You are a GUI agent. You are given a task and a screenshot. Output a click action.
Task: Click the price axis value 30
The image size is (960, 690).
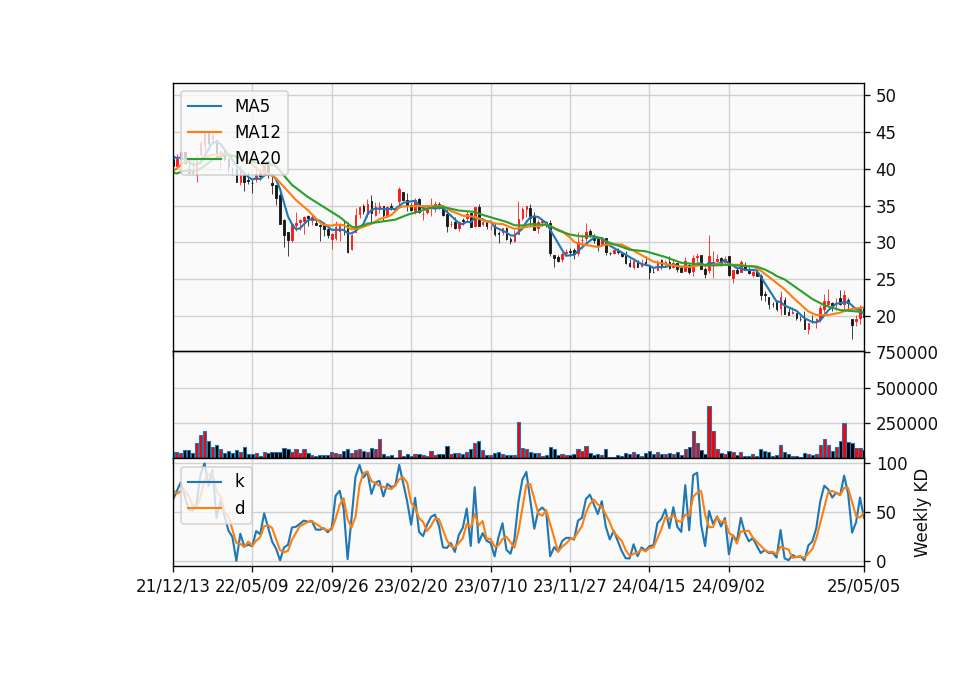pyautogui.click(x=885, y=243)
